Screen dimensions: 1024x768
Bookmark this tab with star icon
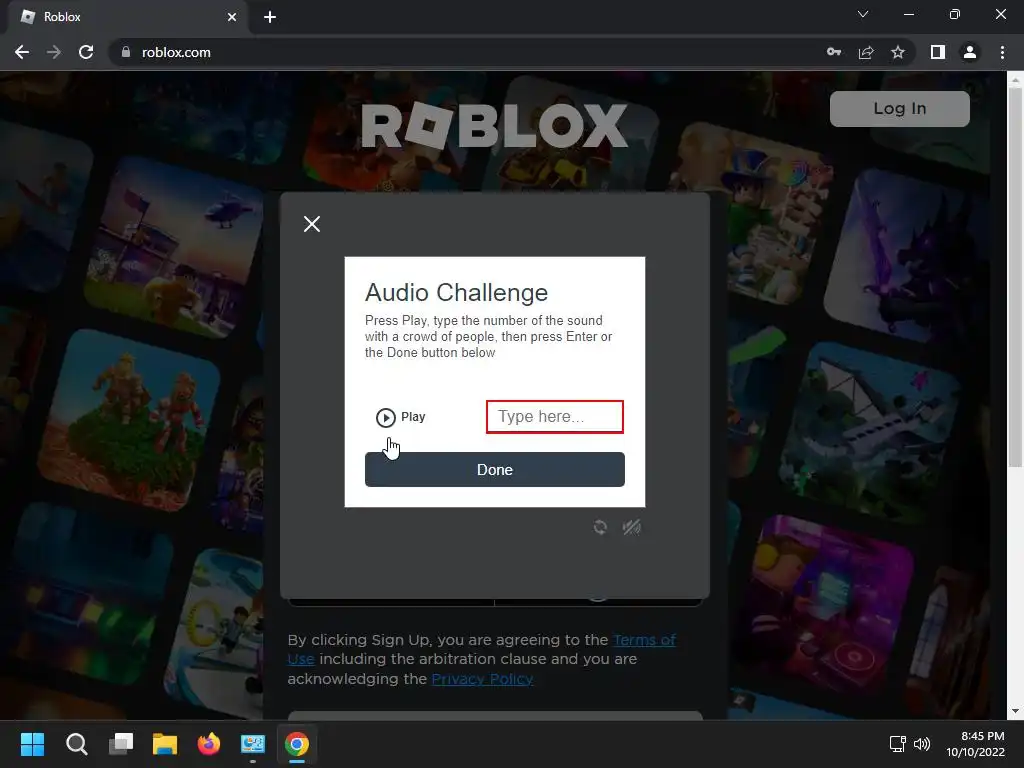[898, 52]
